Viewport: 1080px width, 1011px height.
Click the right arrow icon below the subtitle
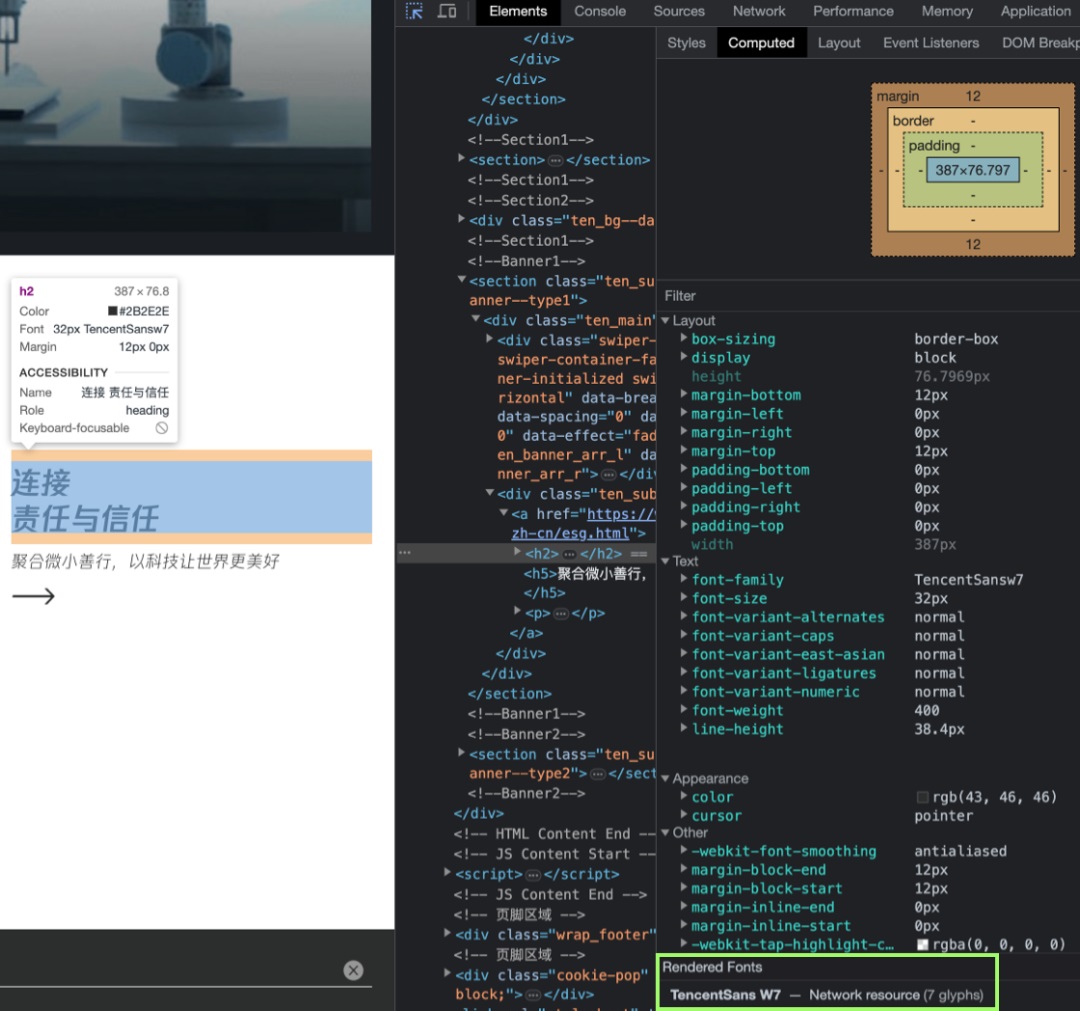click(33, 597)
